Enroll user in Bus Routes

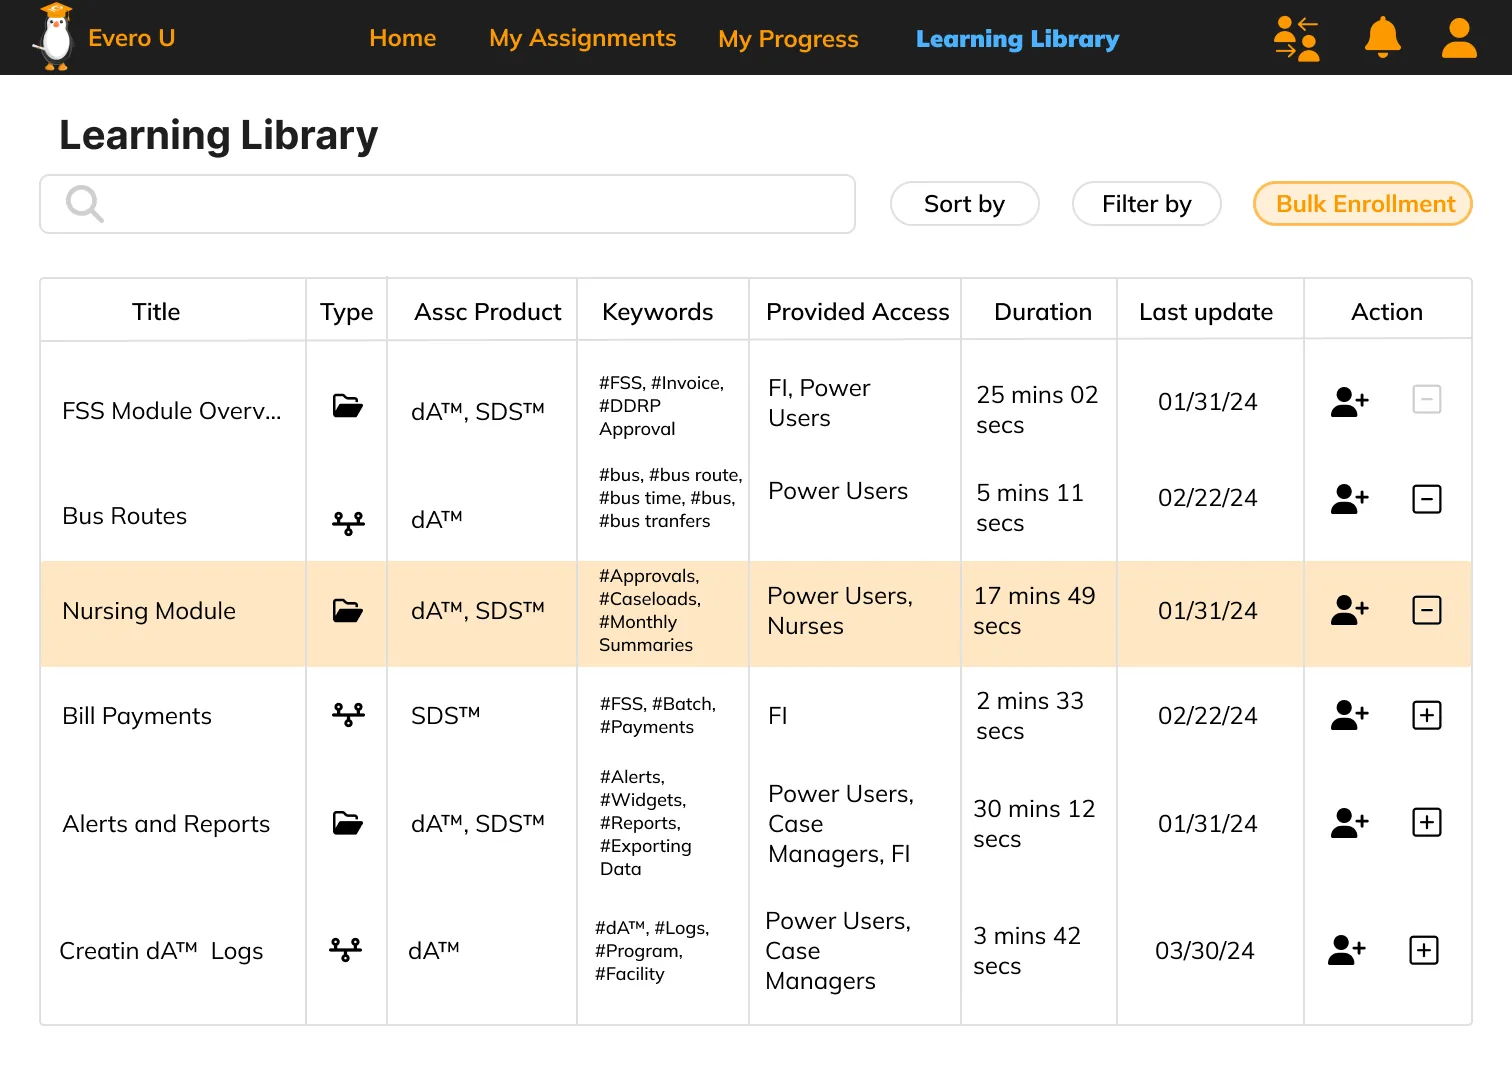1350,498
